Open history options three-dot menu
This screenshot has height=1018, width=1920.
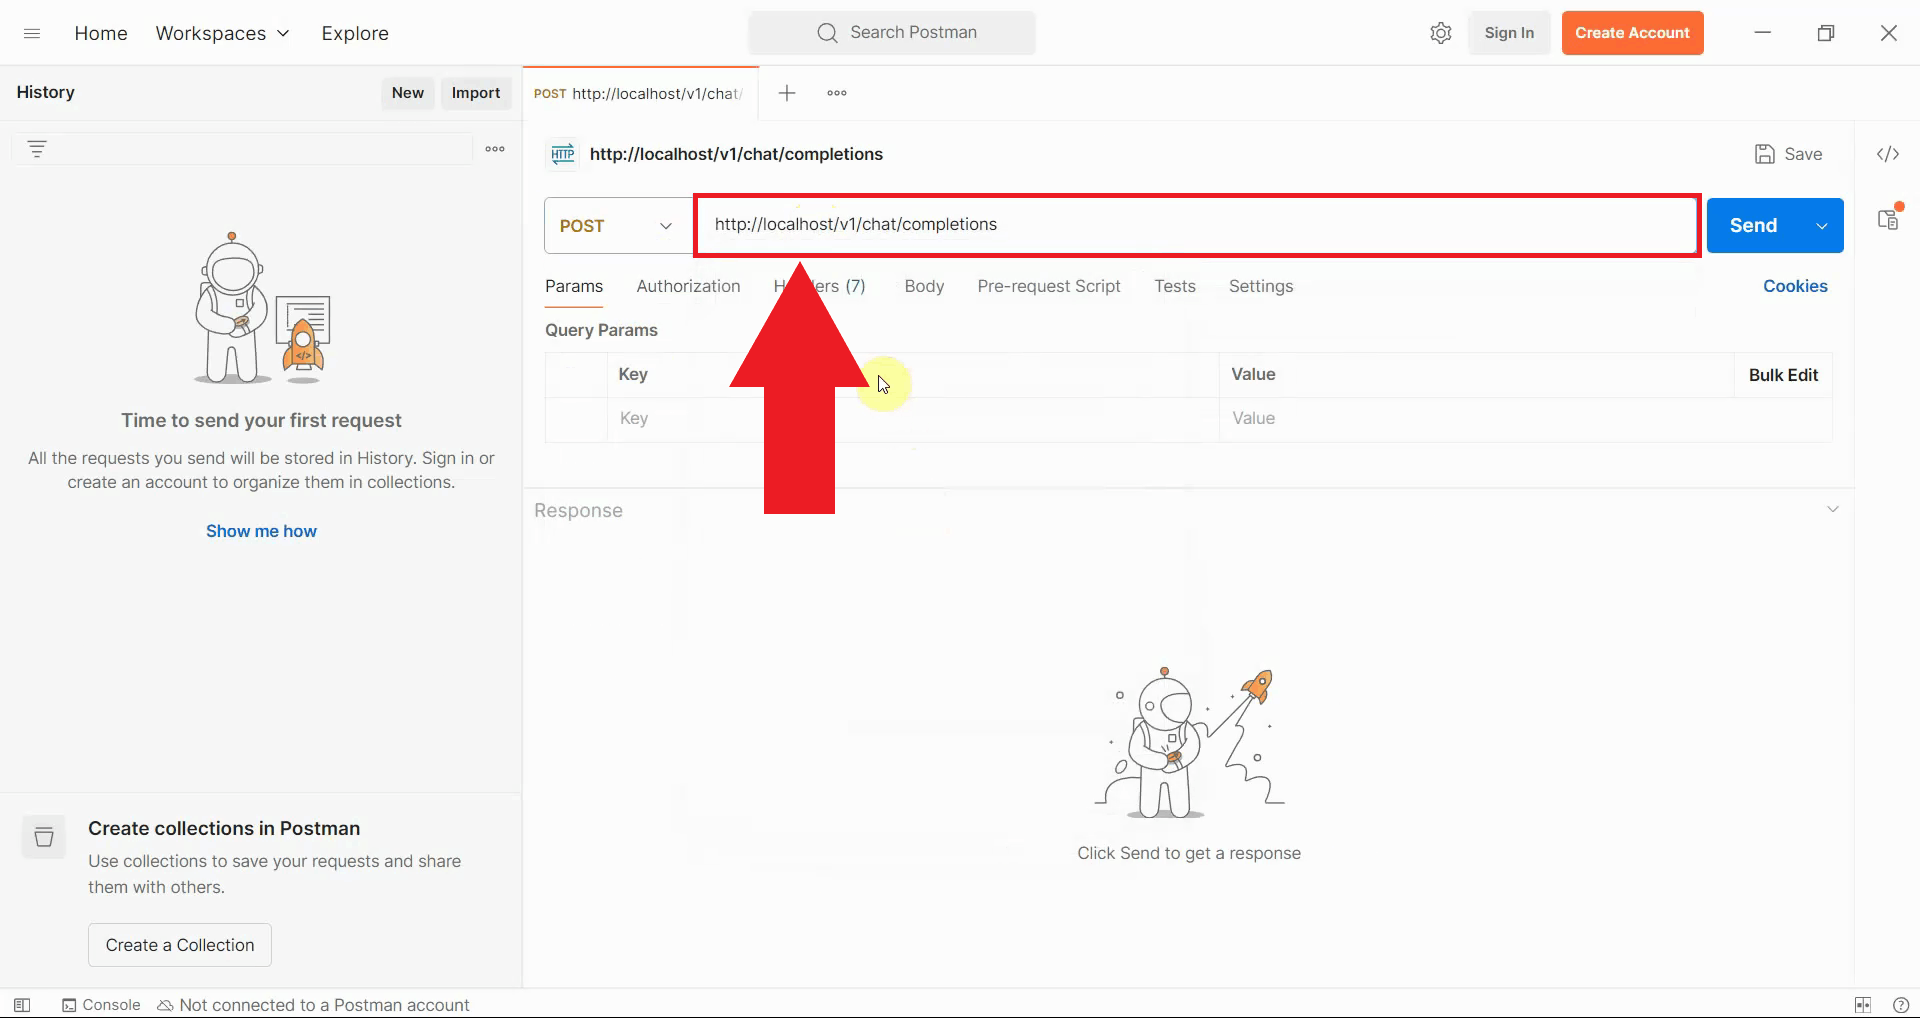pos(495,149)
